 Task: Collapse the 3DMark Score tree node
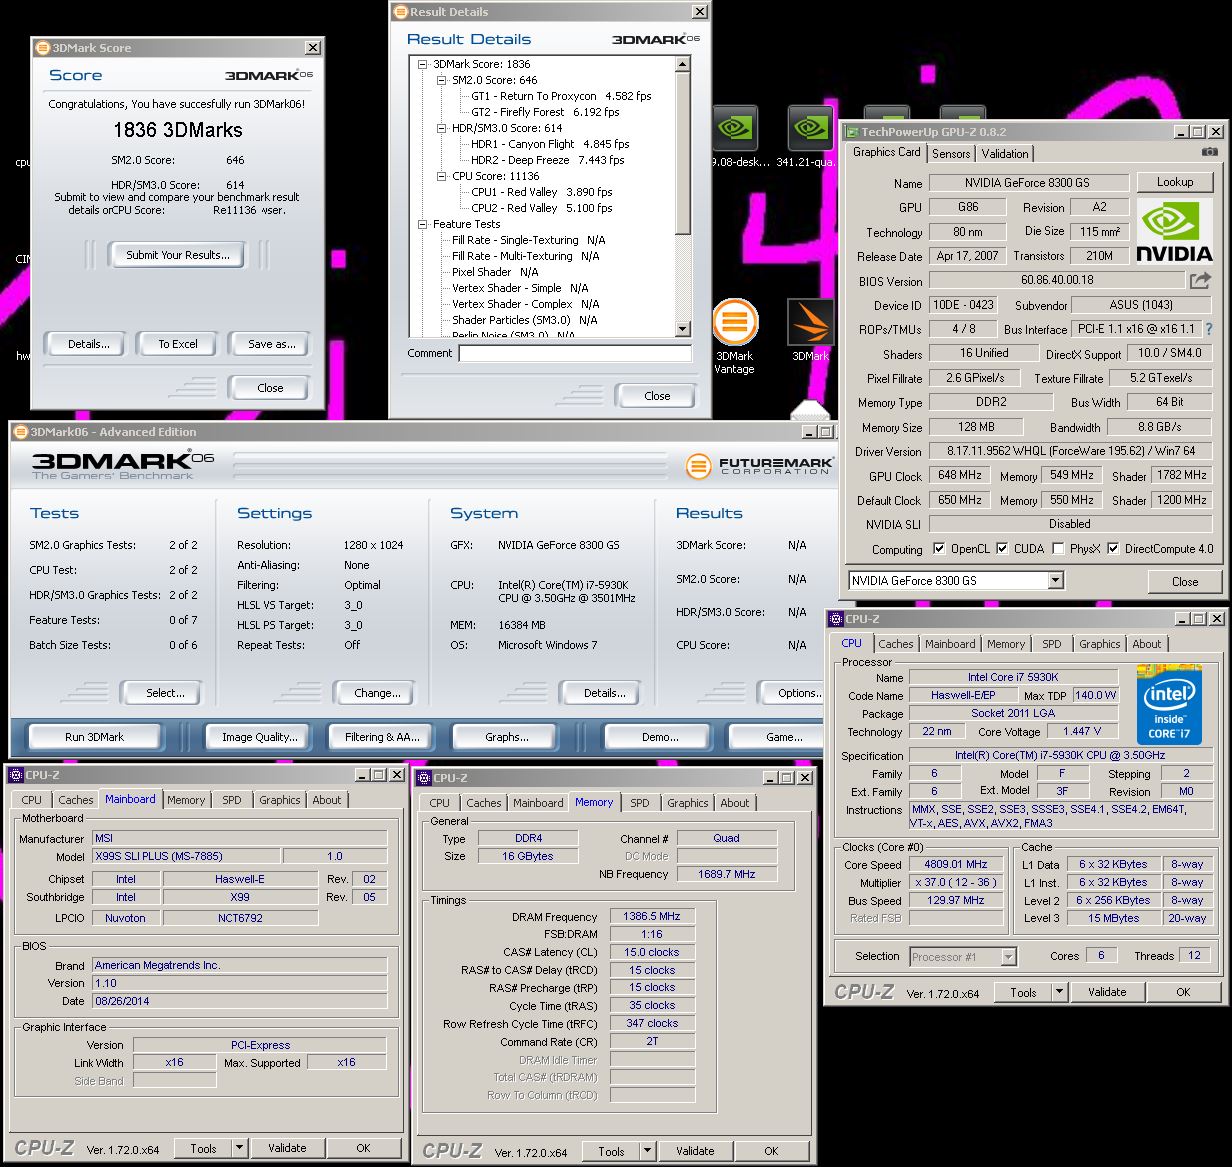tap(423, 64)
